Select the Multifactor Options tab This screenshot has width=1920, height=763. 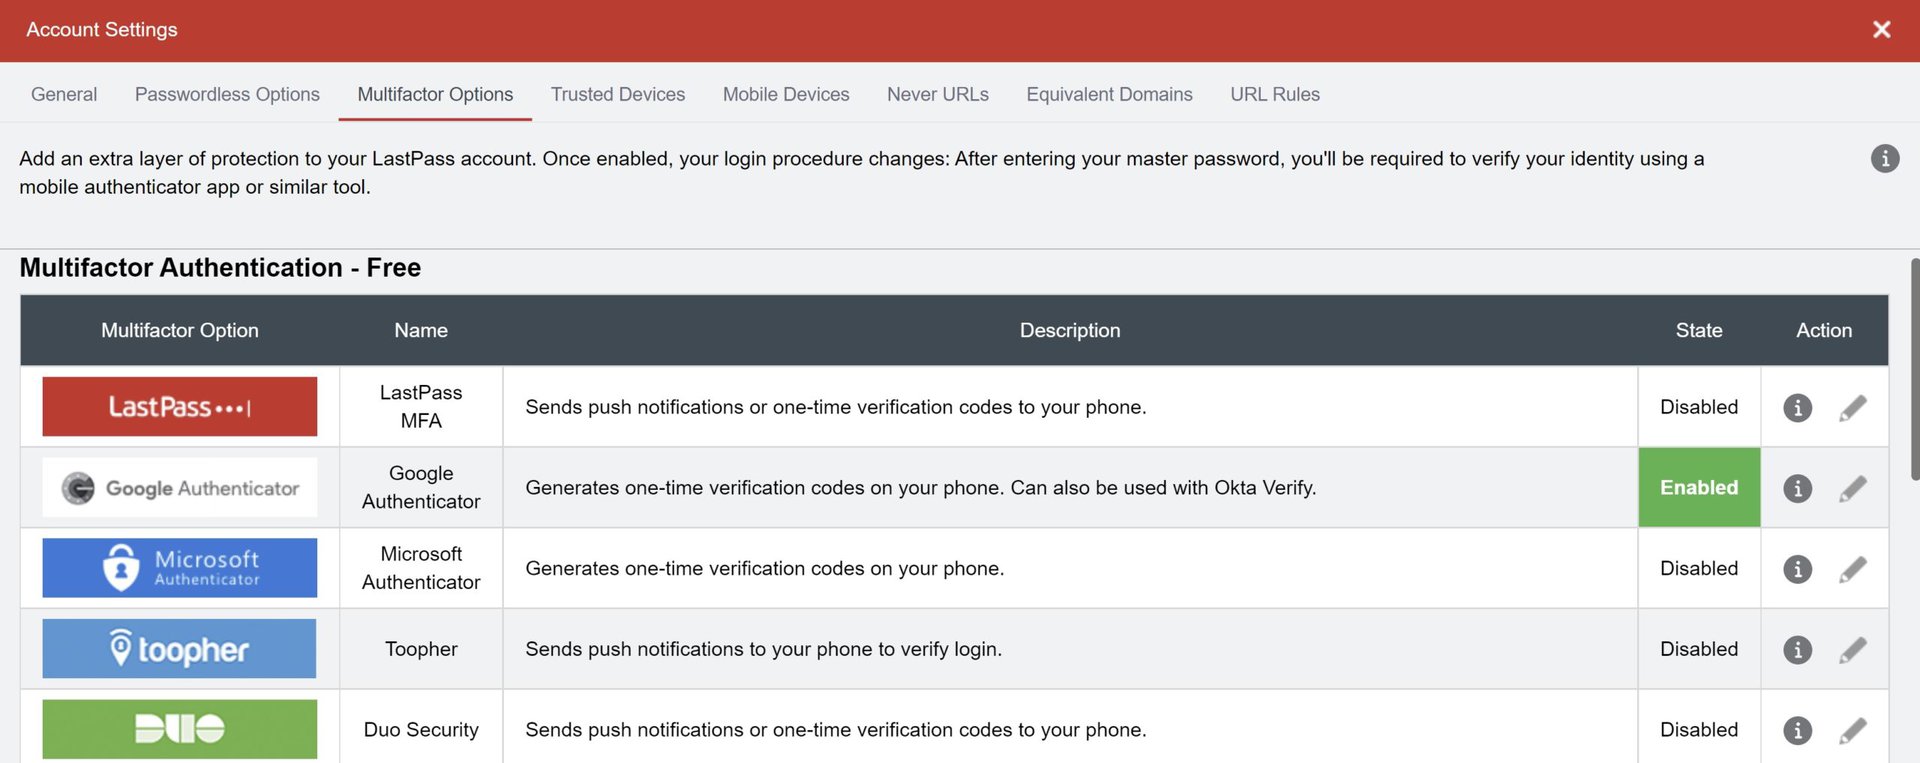tap(435, 94)
